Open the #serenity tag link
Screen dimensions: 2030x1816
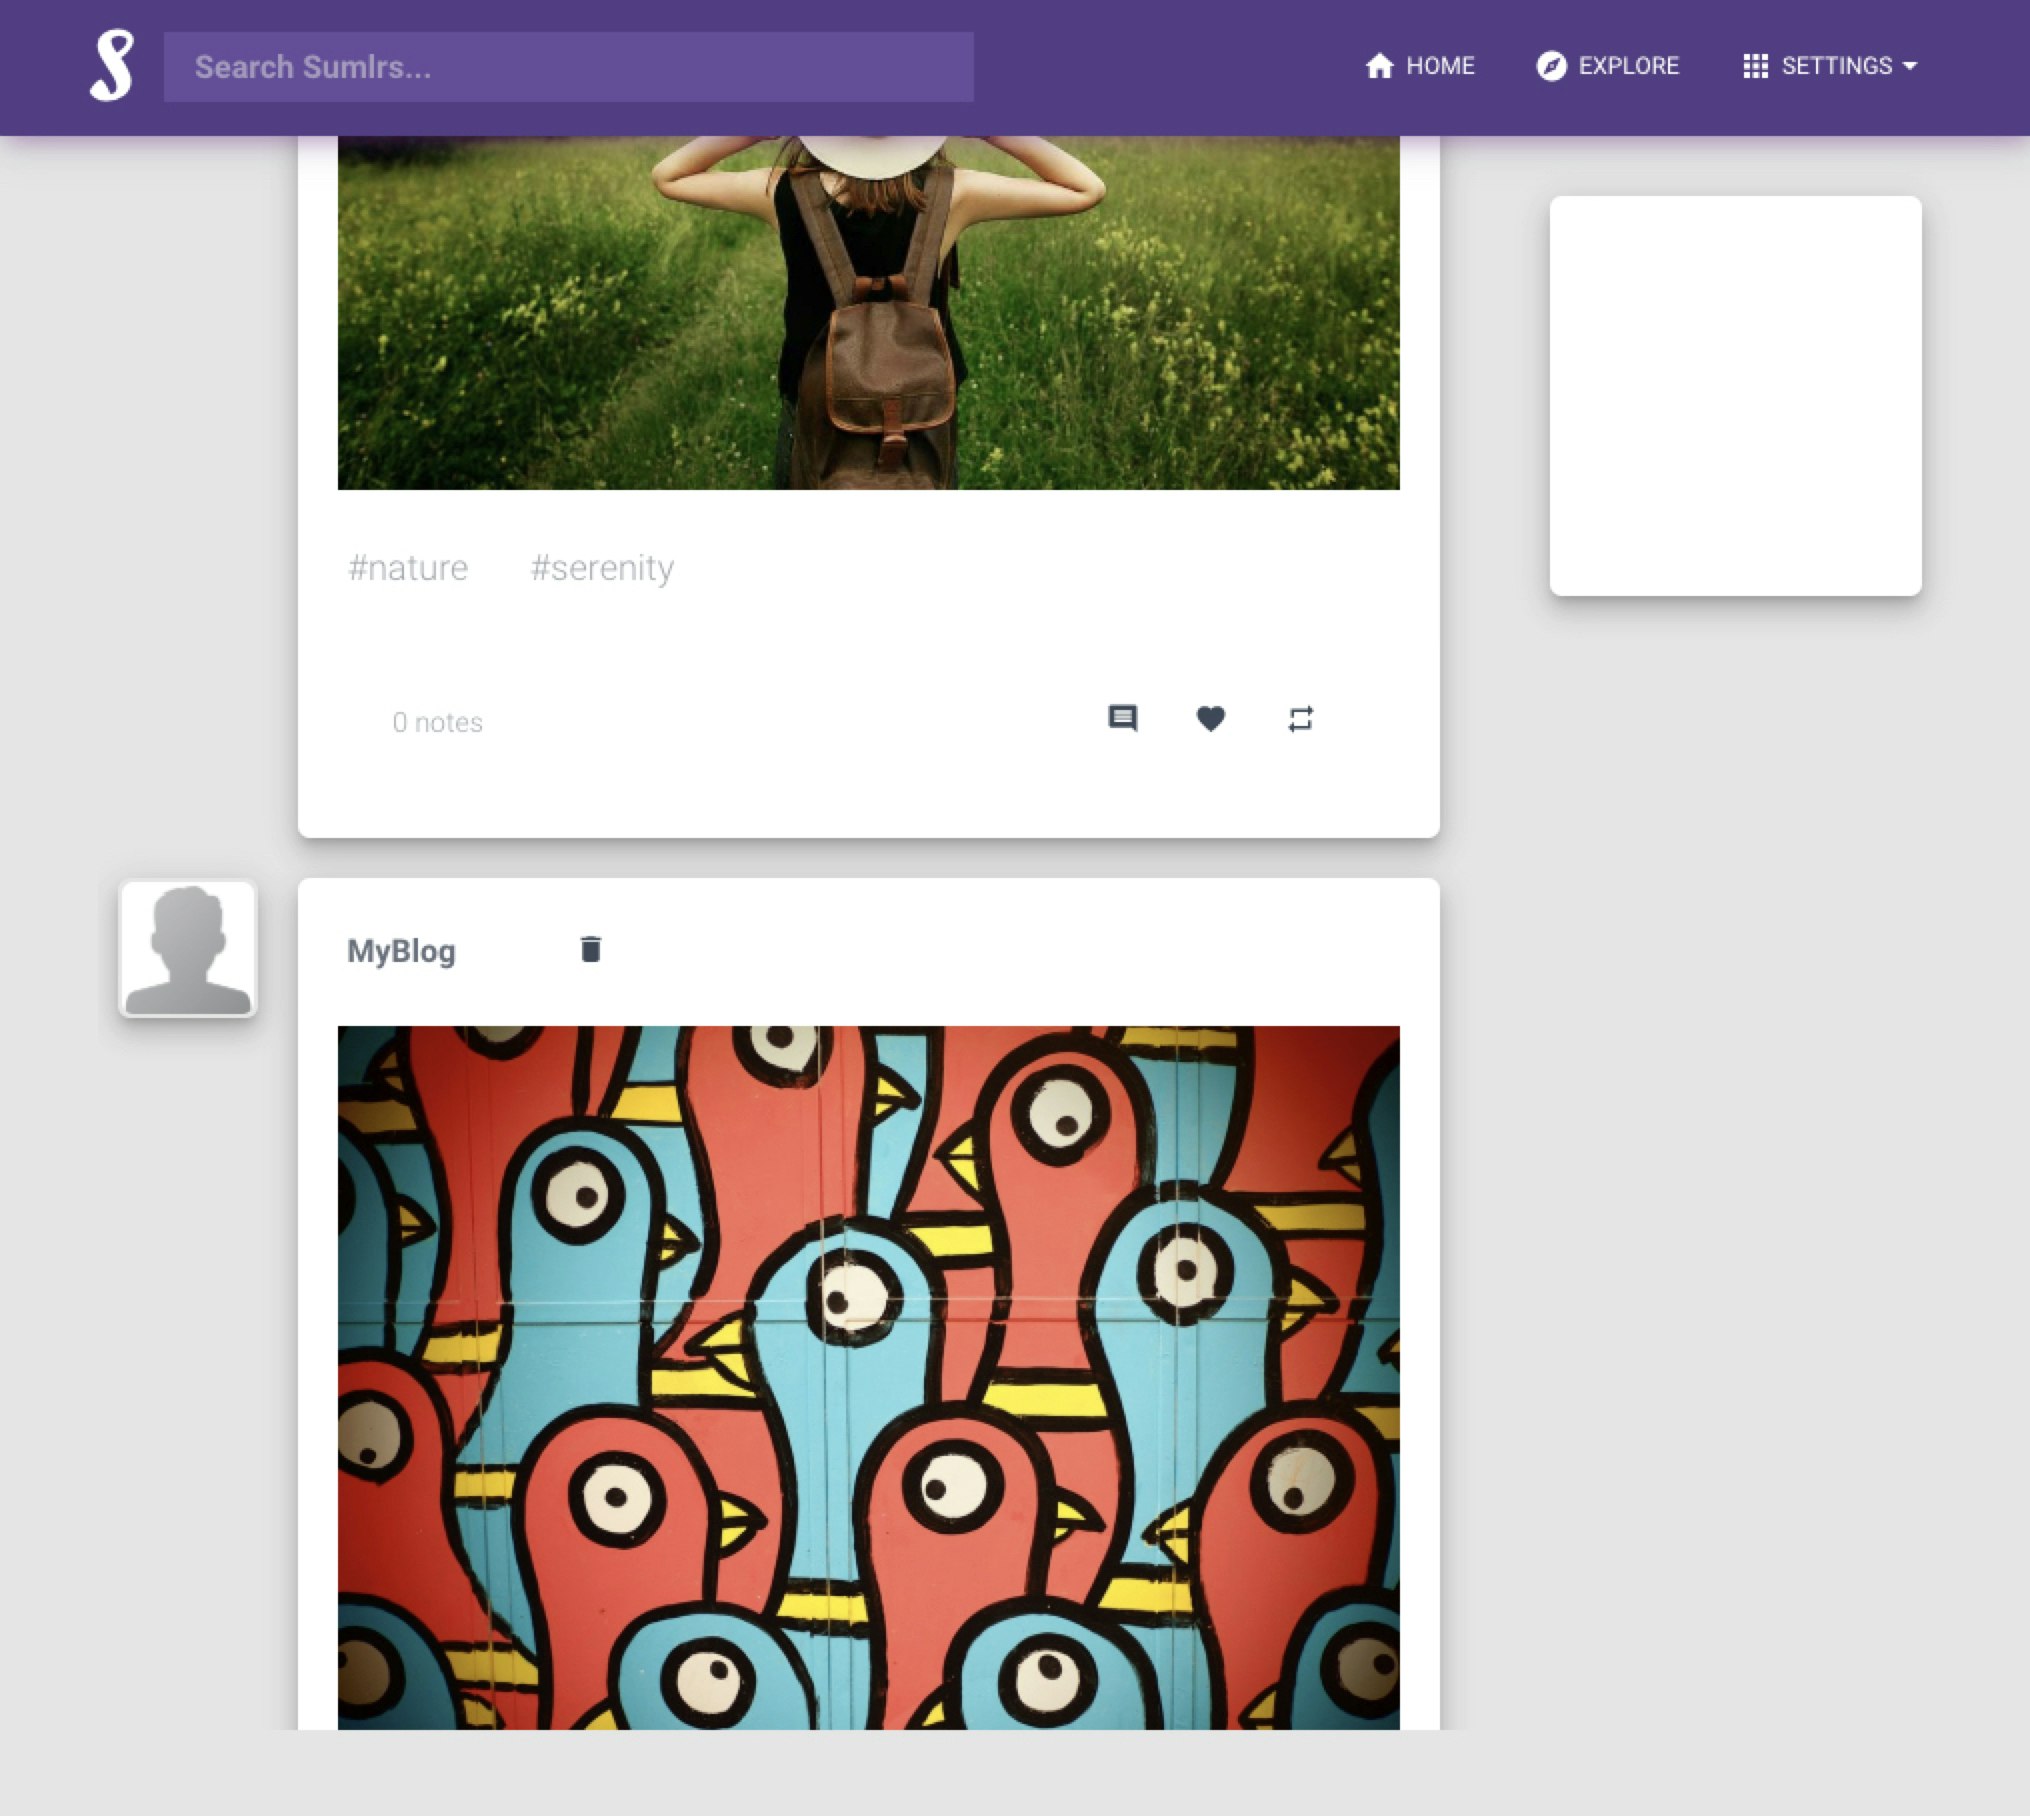click(x=602, y=567)
